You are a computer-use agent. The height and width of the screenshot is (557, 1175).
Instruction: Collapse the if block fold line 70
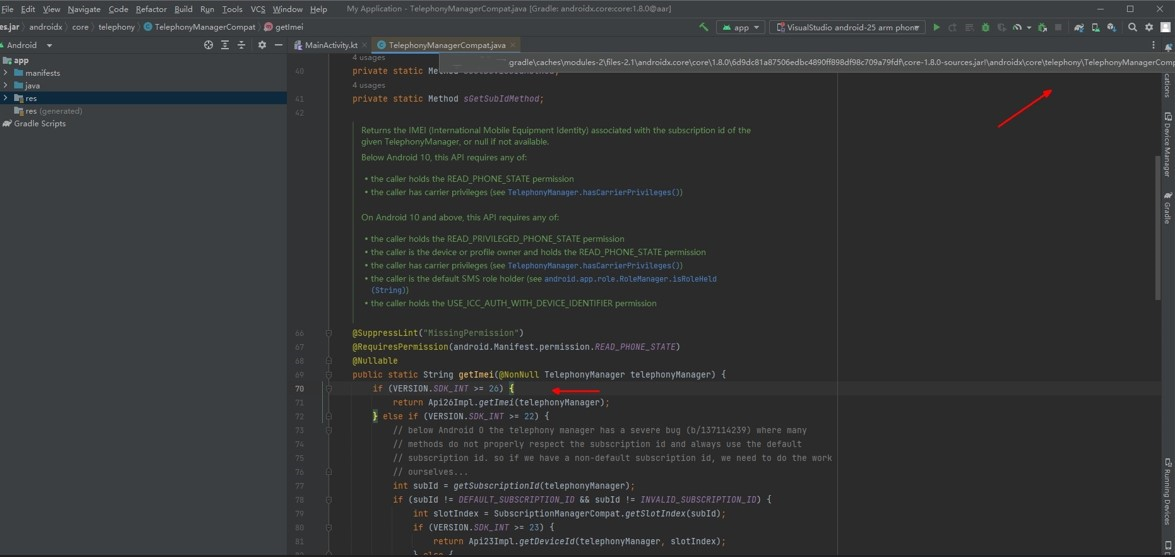point(328,388)
